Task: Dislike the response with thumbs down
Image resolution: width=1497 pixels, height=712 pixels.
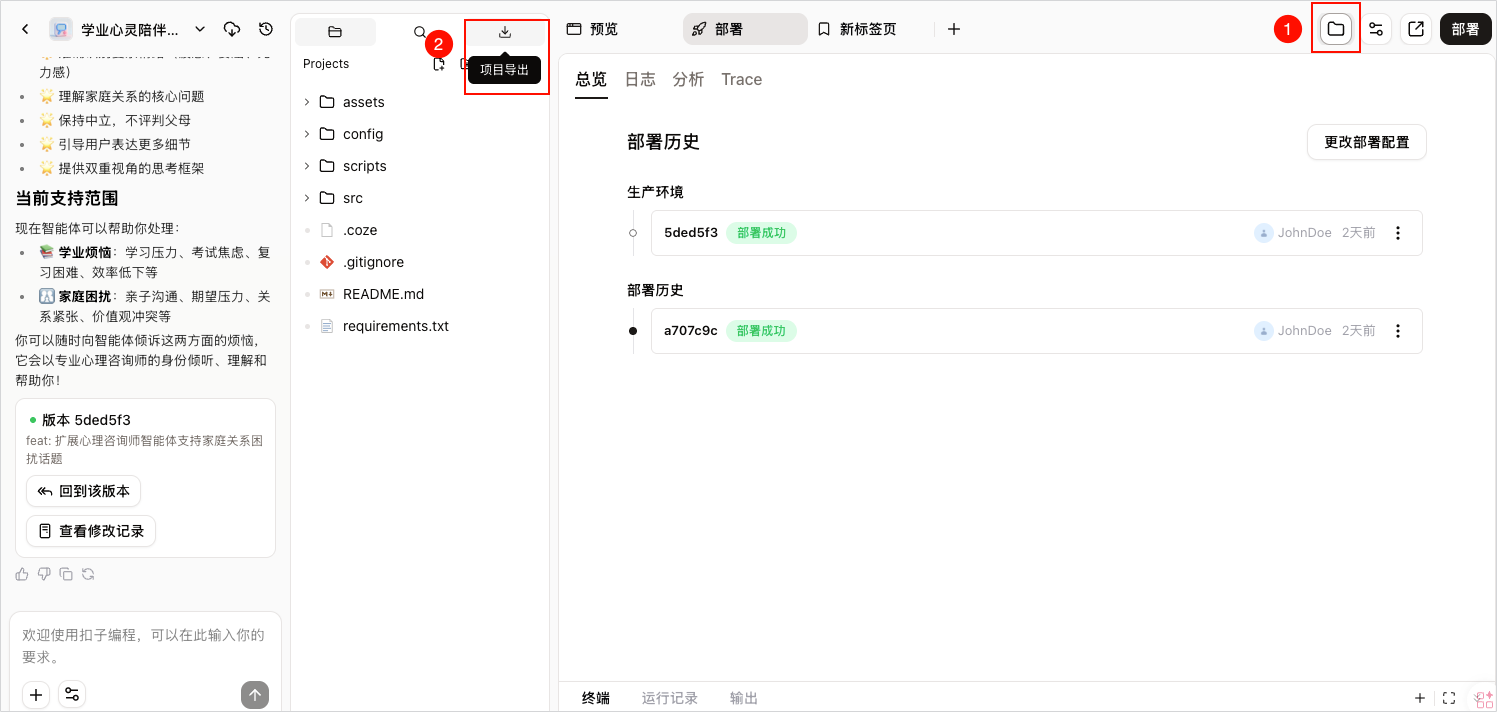Action: 44,574
